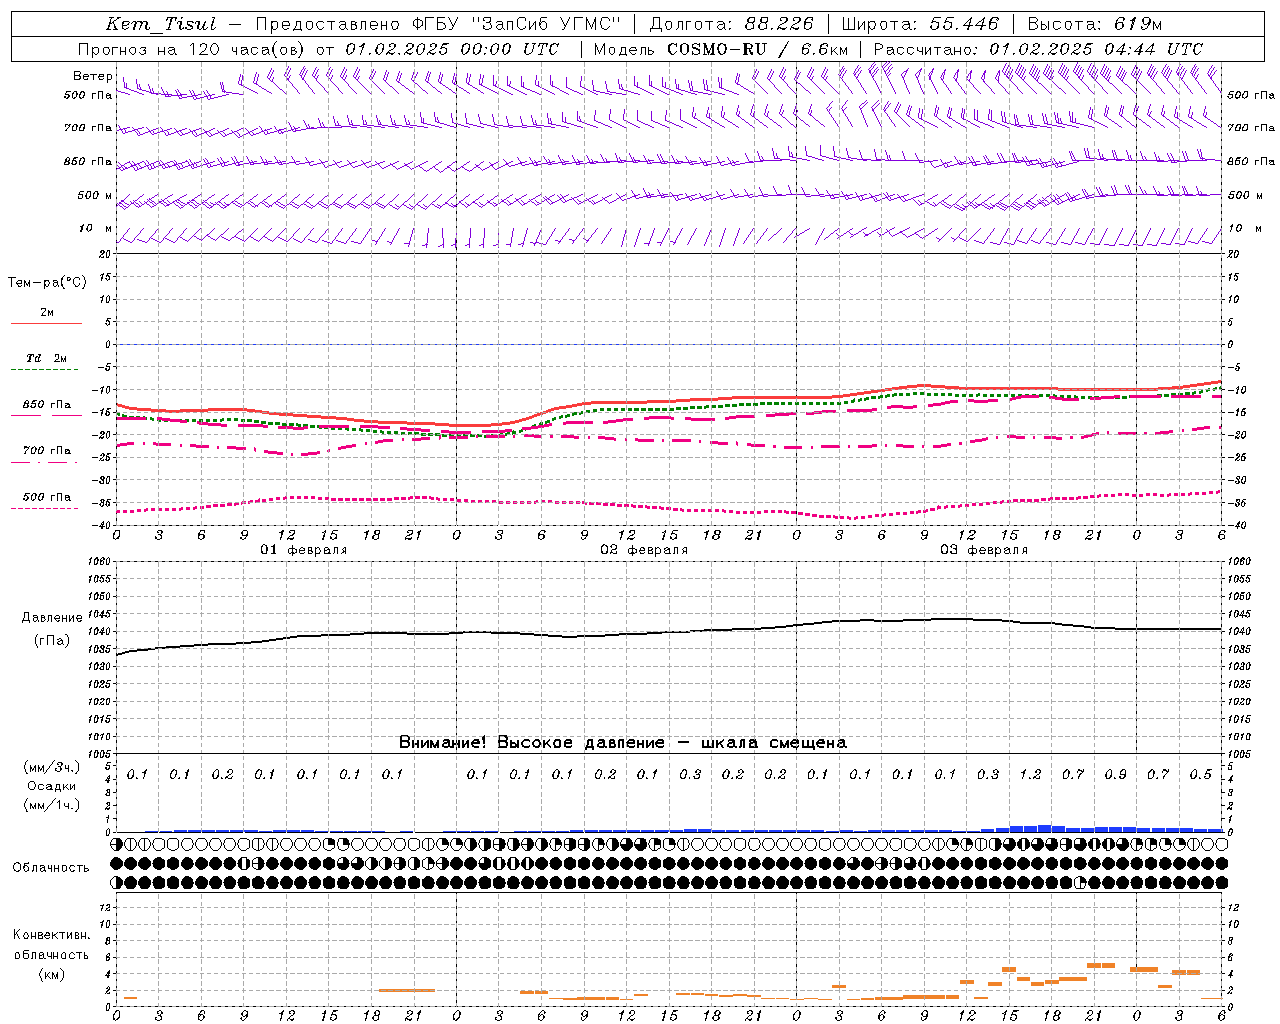Screen dimensions: 1280x1024
Task: Select the Давление panel label
Action: coord(52,618)
